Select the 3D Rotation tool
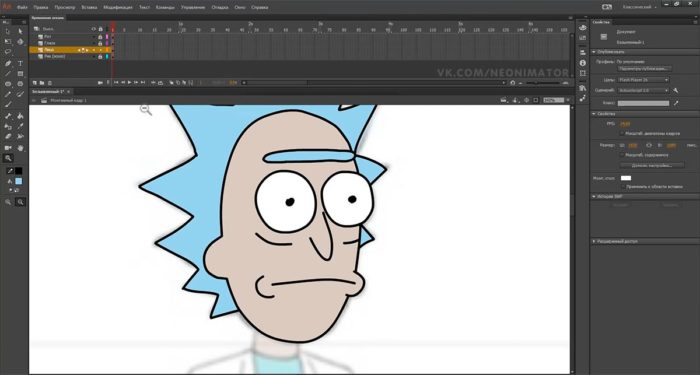Viewport: 700px width, 375px height. point(20,42)
